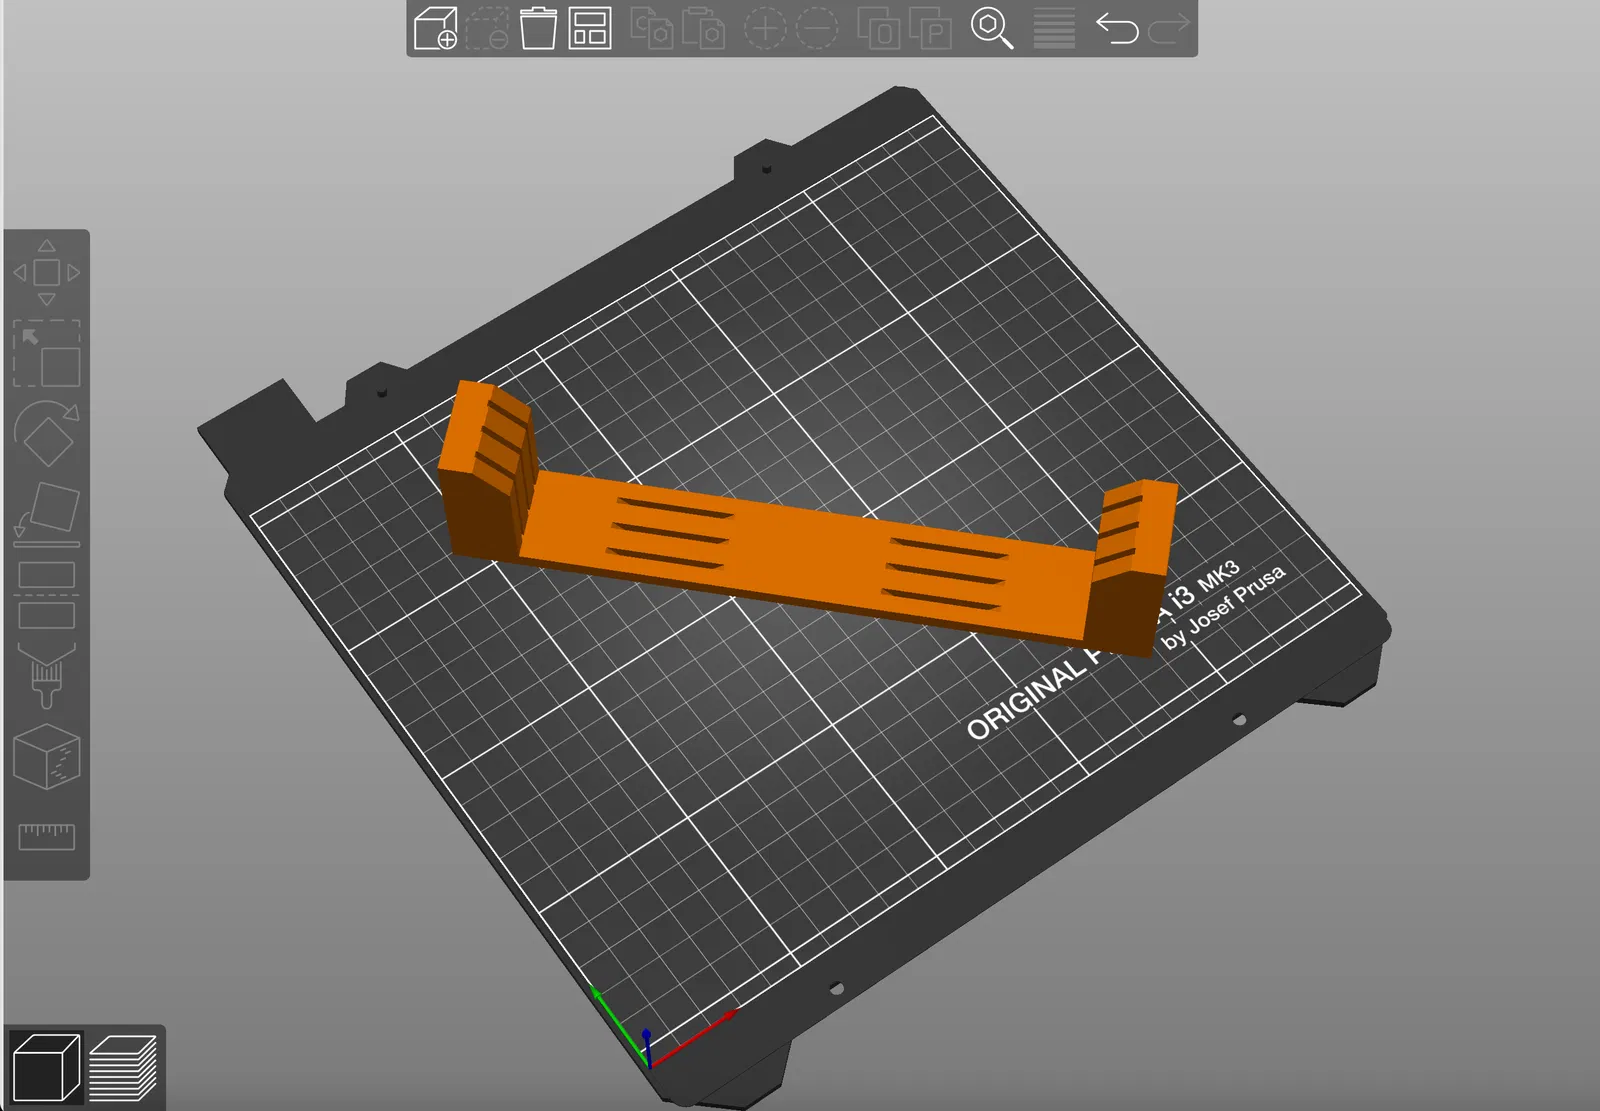Image resolution: width=1600 pixels, height=1111 pixels.
Task: Switch to 3D editor view cube
Action: point(45,1067)
